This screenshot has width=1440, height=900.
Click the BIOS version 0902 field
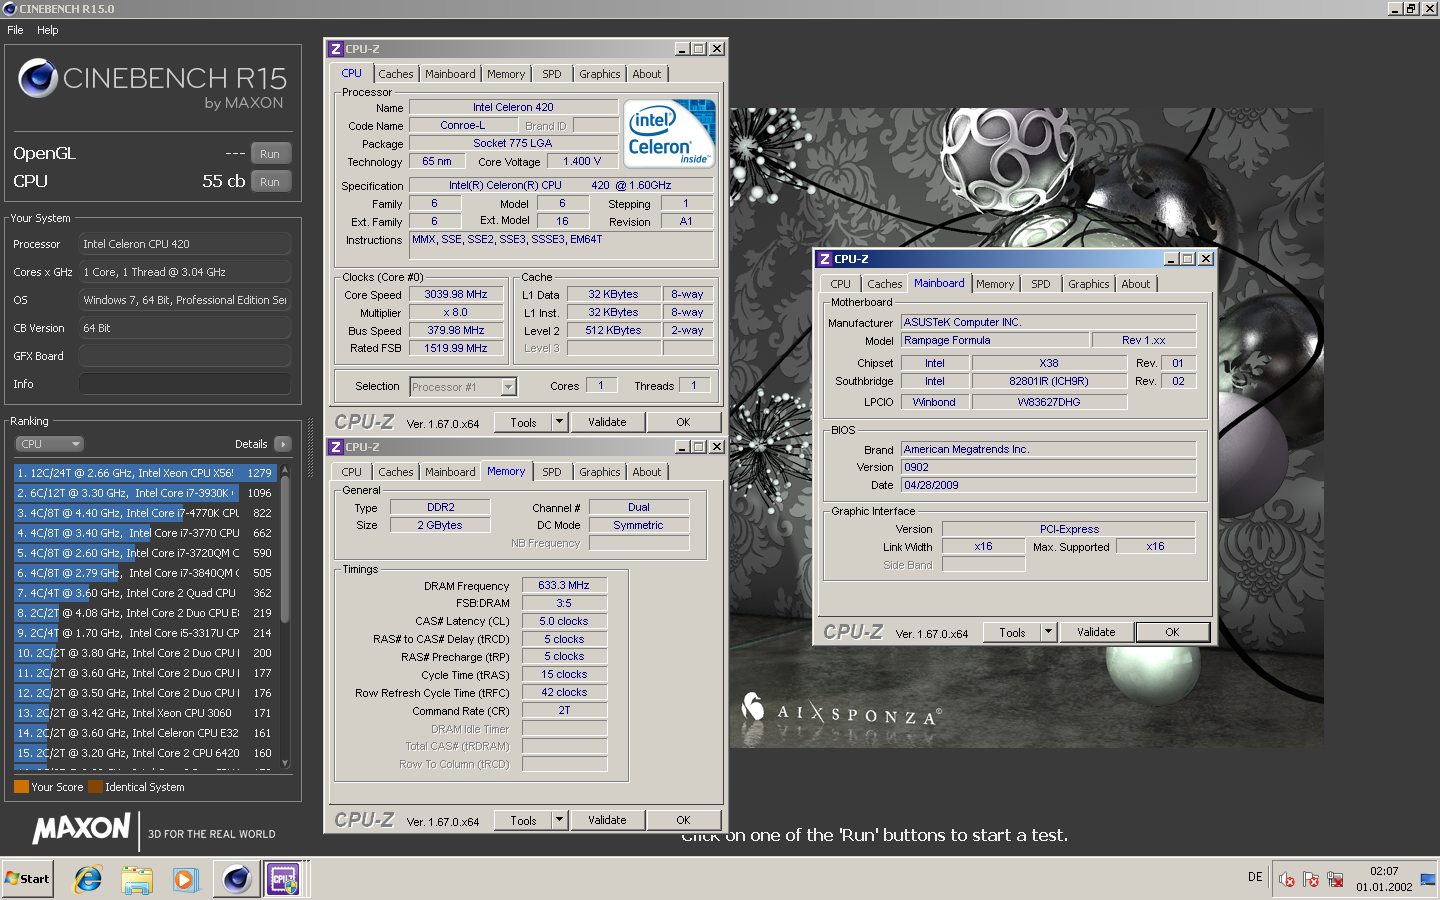pos(1049,467)
